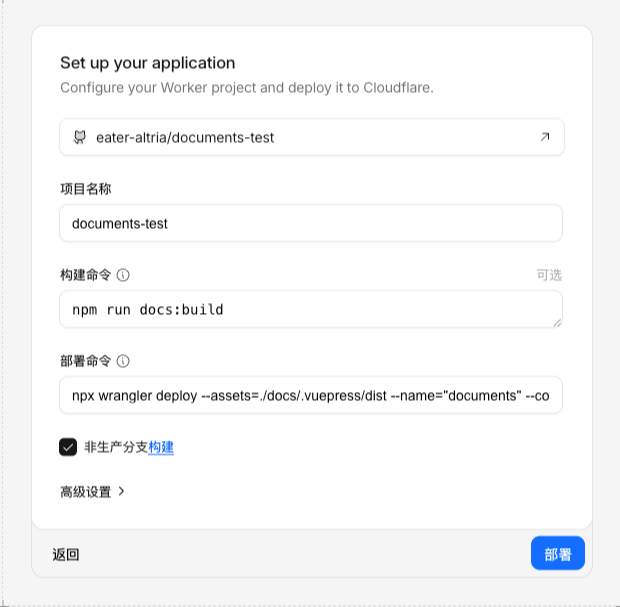Click the resize handle of the build command box
The height and width of the screenshot is (607, 620).
pos(556,321)
